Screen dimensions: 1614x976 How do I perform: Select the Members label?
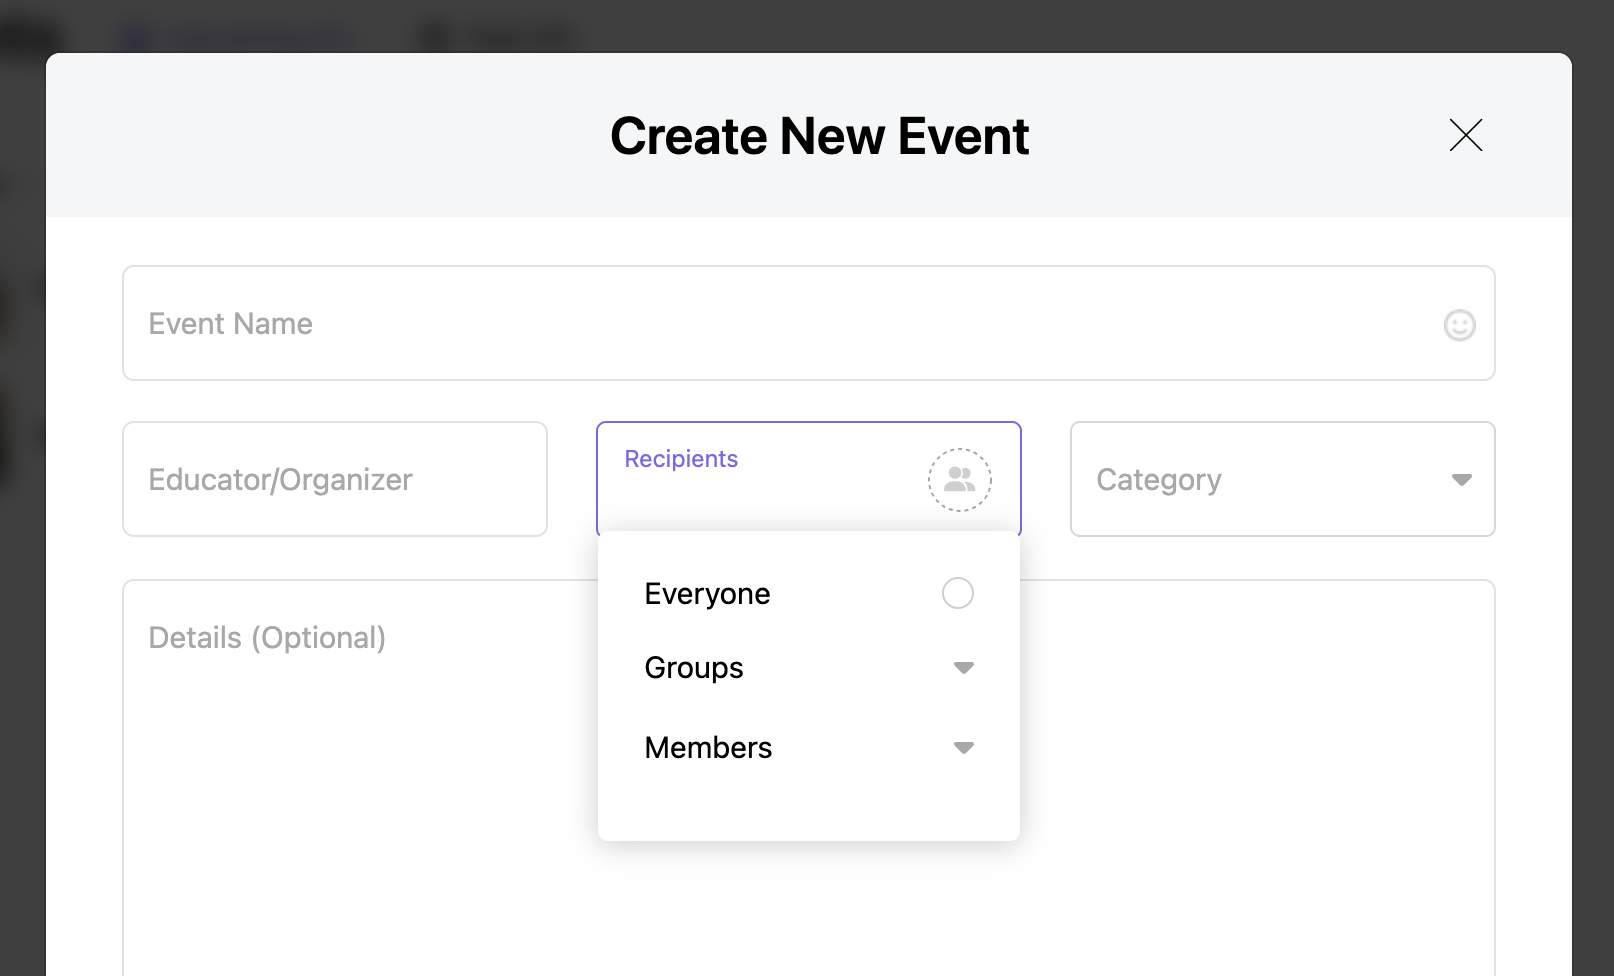(x=708, y=748)
